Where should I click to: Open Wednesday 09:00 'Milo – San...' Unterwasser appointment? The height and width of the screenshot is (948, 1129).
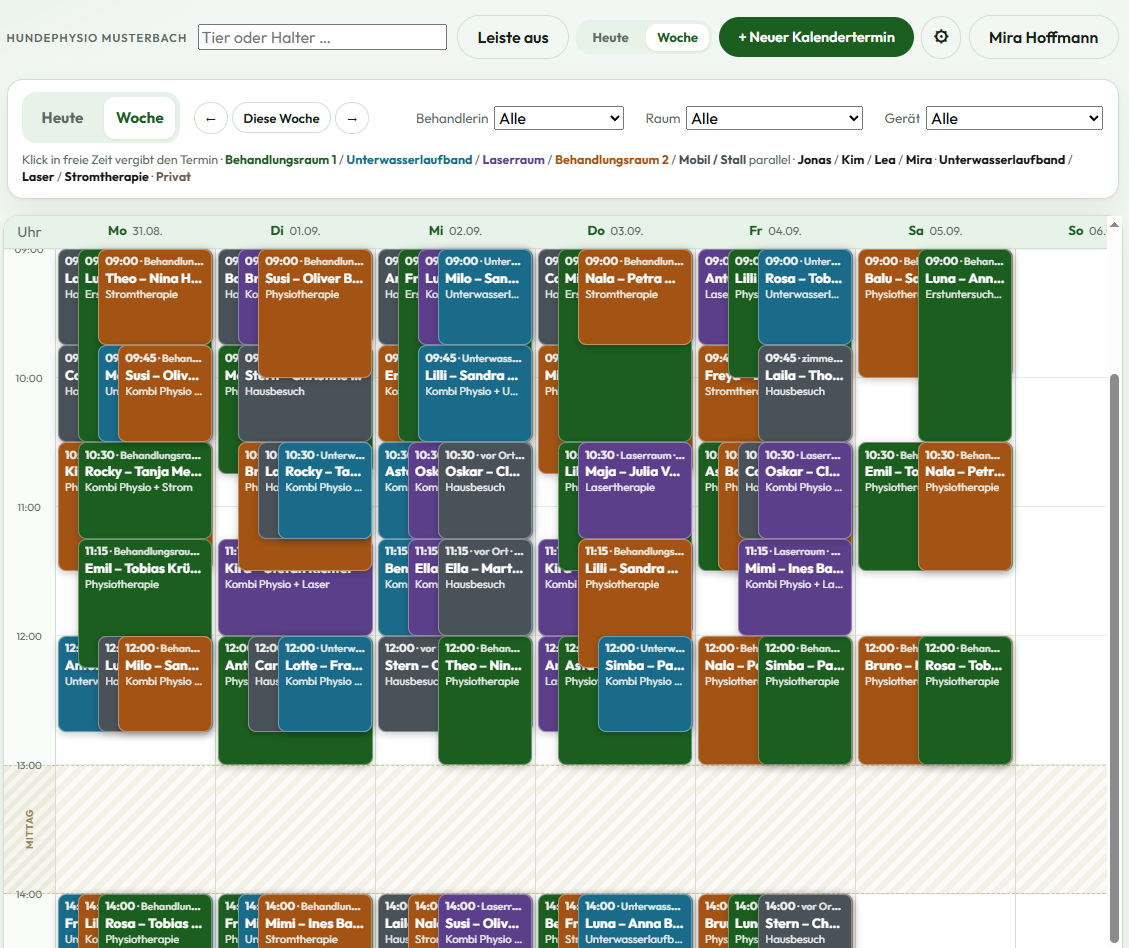coord(485,297)
